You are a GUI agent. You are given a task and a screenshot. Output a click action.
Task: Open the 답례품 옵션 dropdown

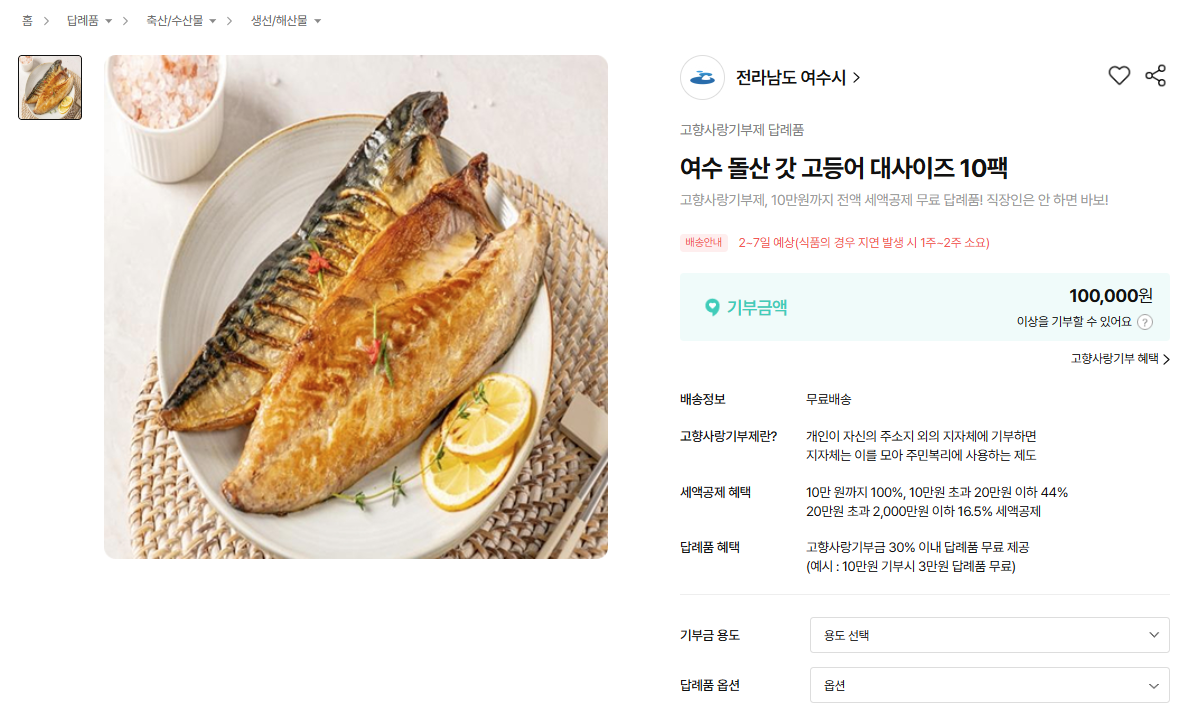click(990, 685)
